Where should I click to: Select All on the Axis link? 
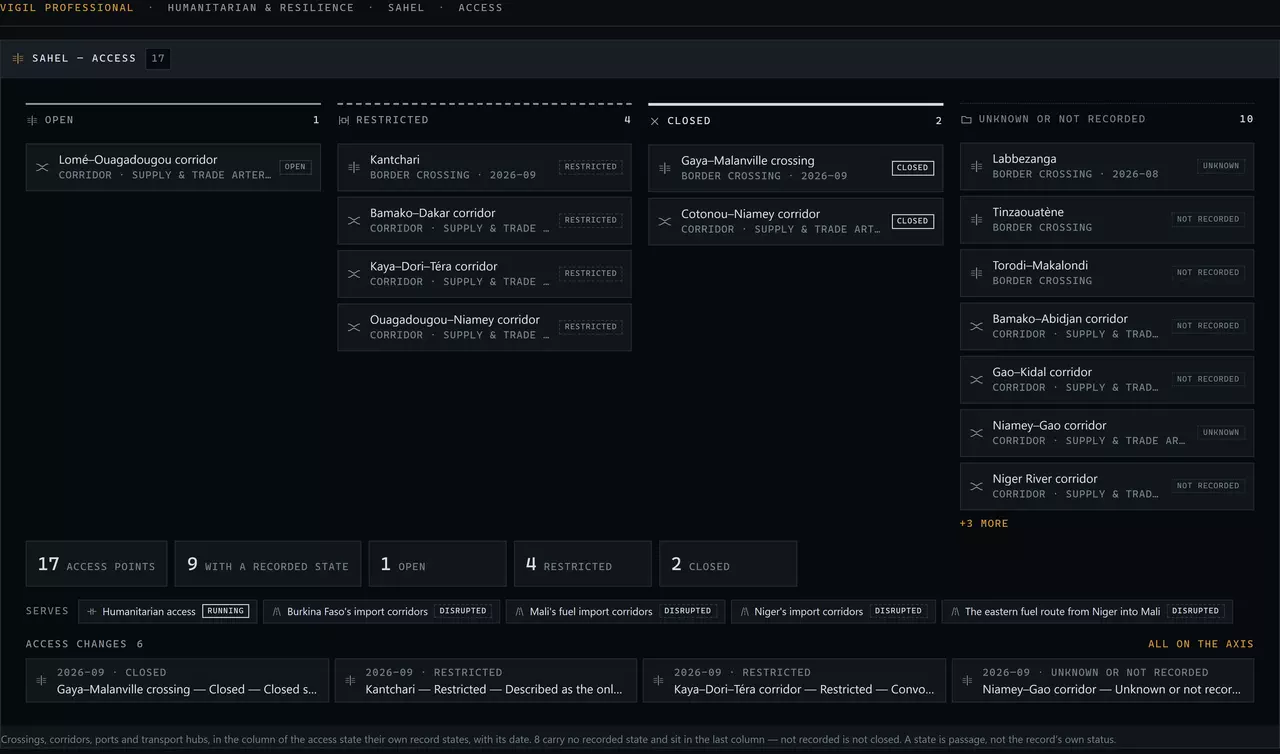click(x=1200, y=644)
